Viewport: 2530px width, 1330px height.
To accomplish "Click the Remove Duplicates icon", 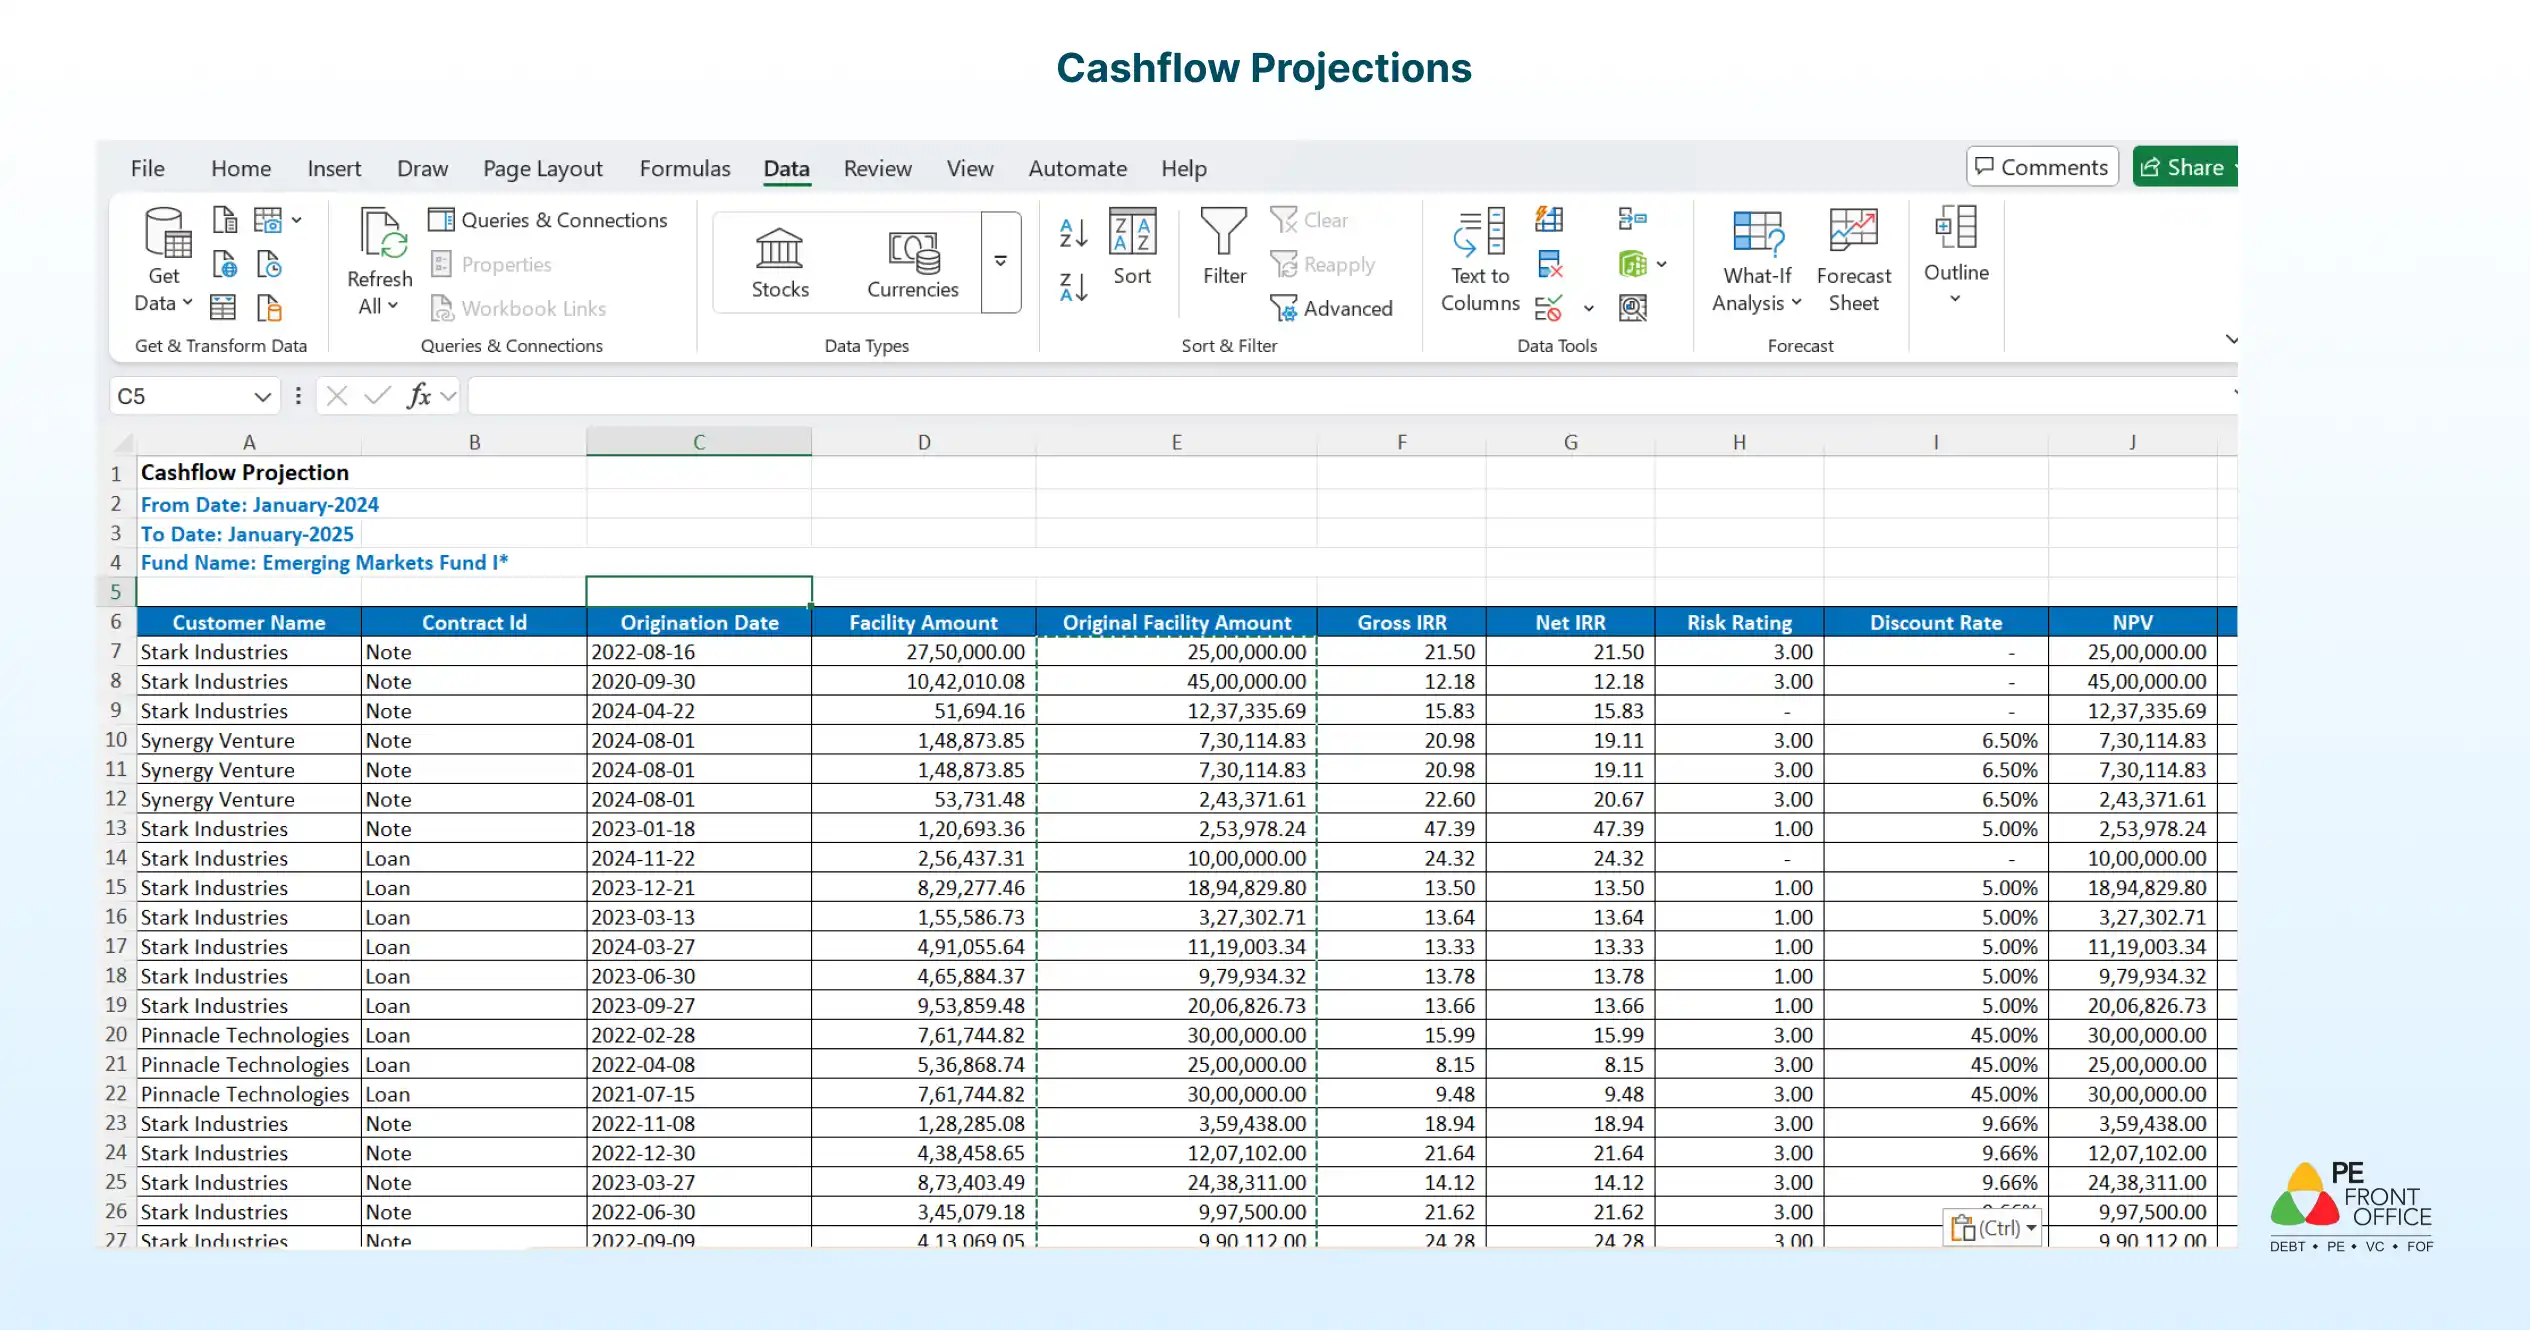I will (1549, 264).
